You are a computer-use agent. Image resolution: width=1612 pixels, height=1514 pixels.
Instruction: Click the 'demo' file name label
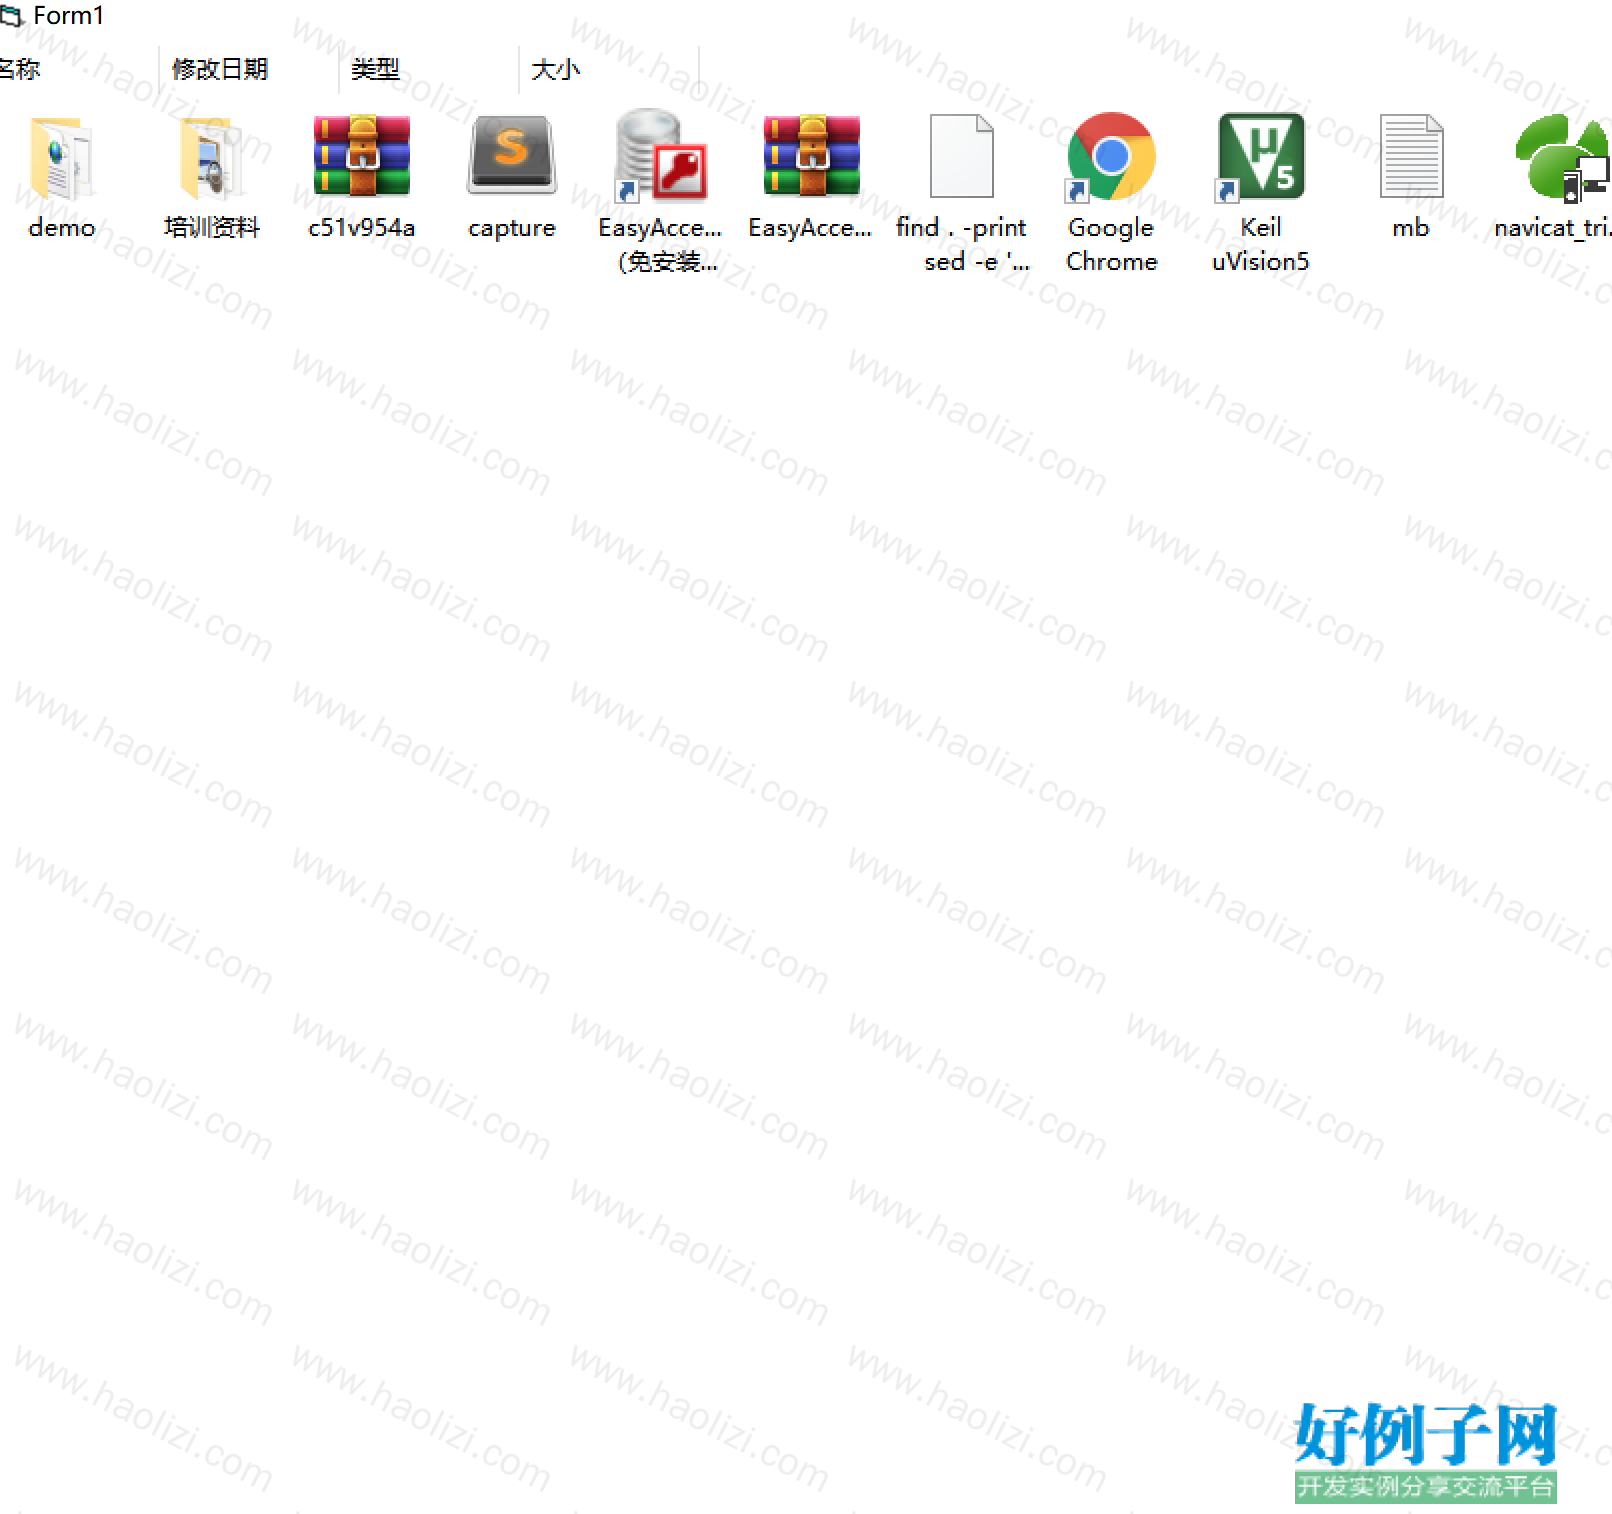62,228
